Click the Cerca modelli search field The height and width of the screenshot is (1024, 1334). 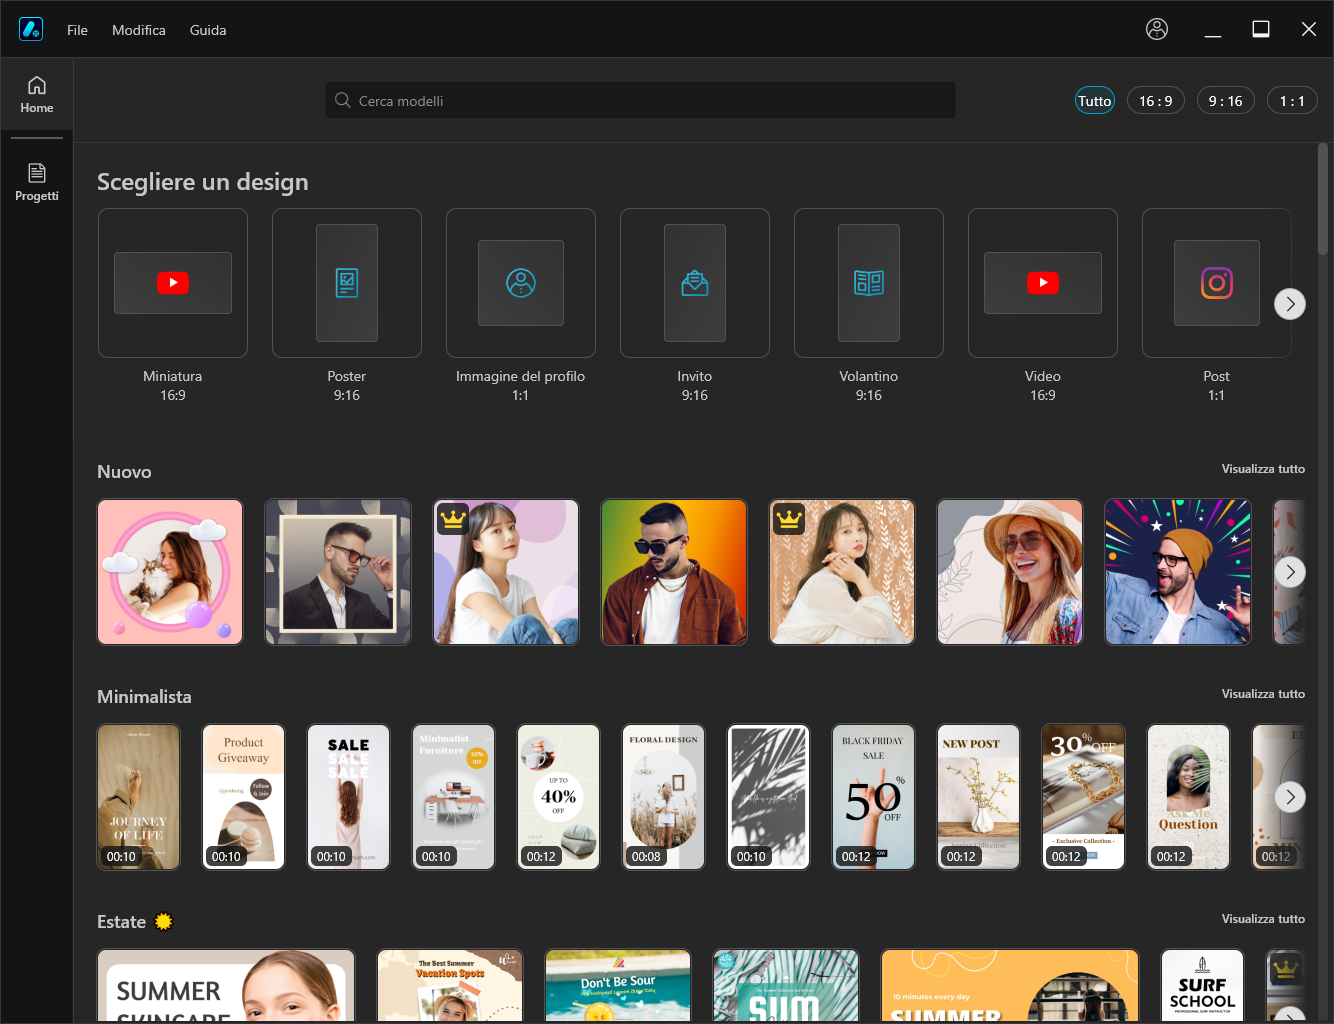pos(640,100)
